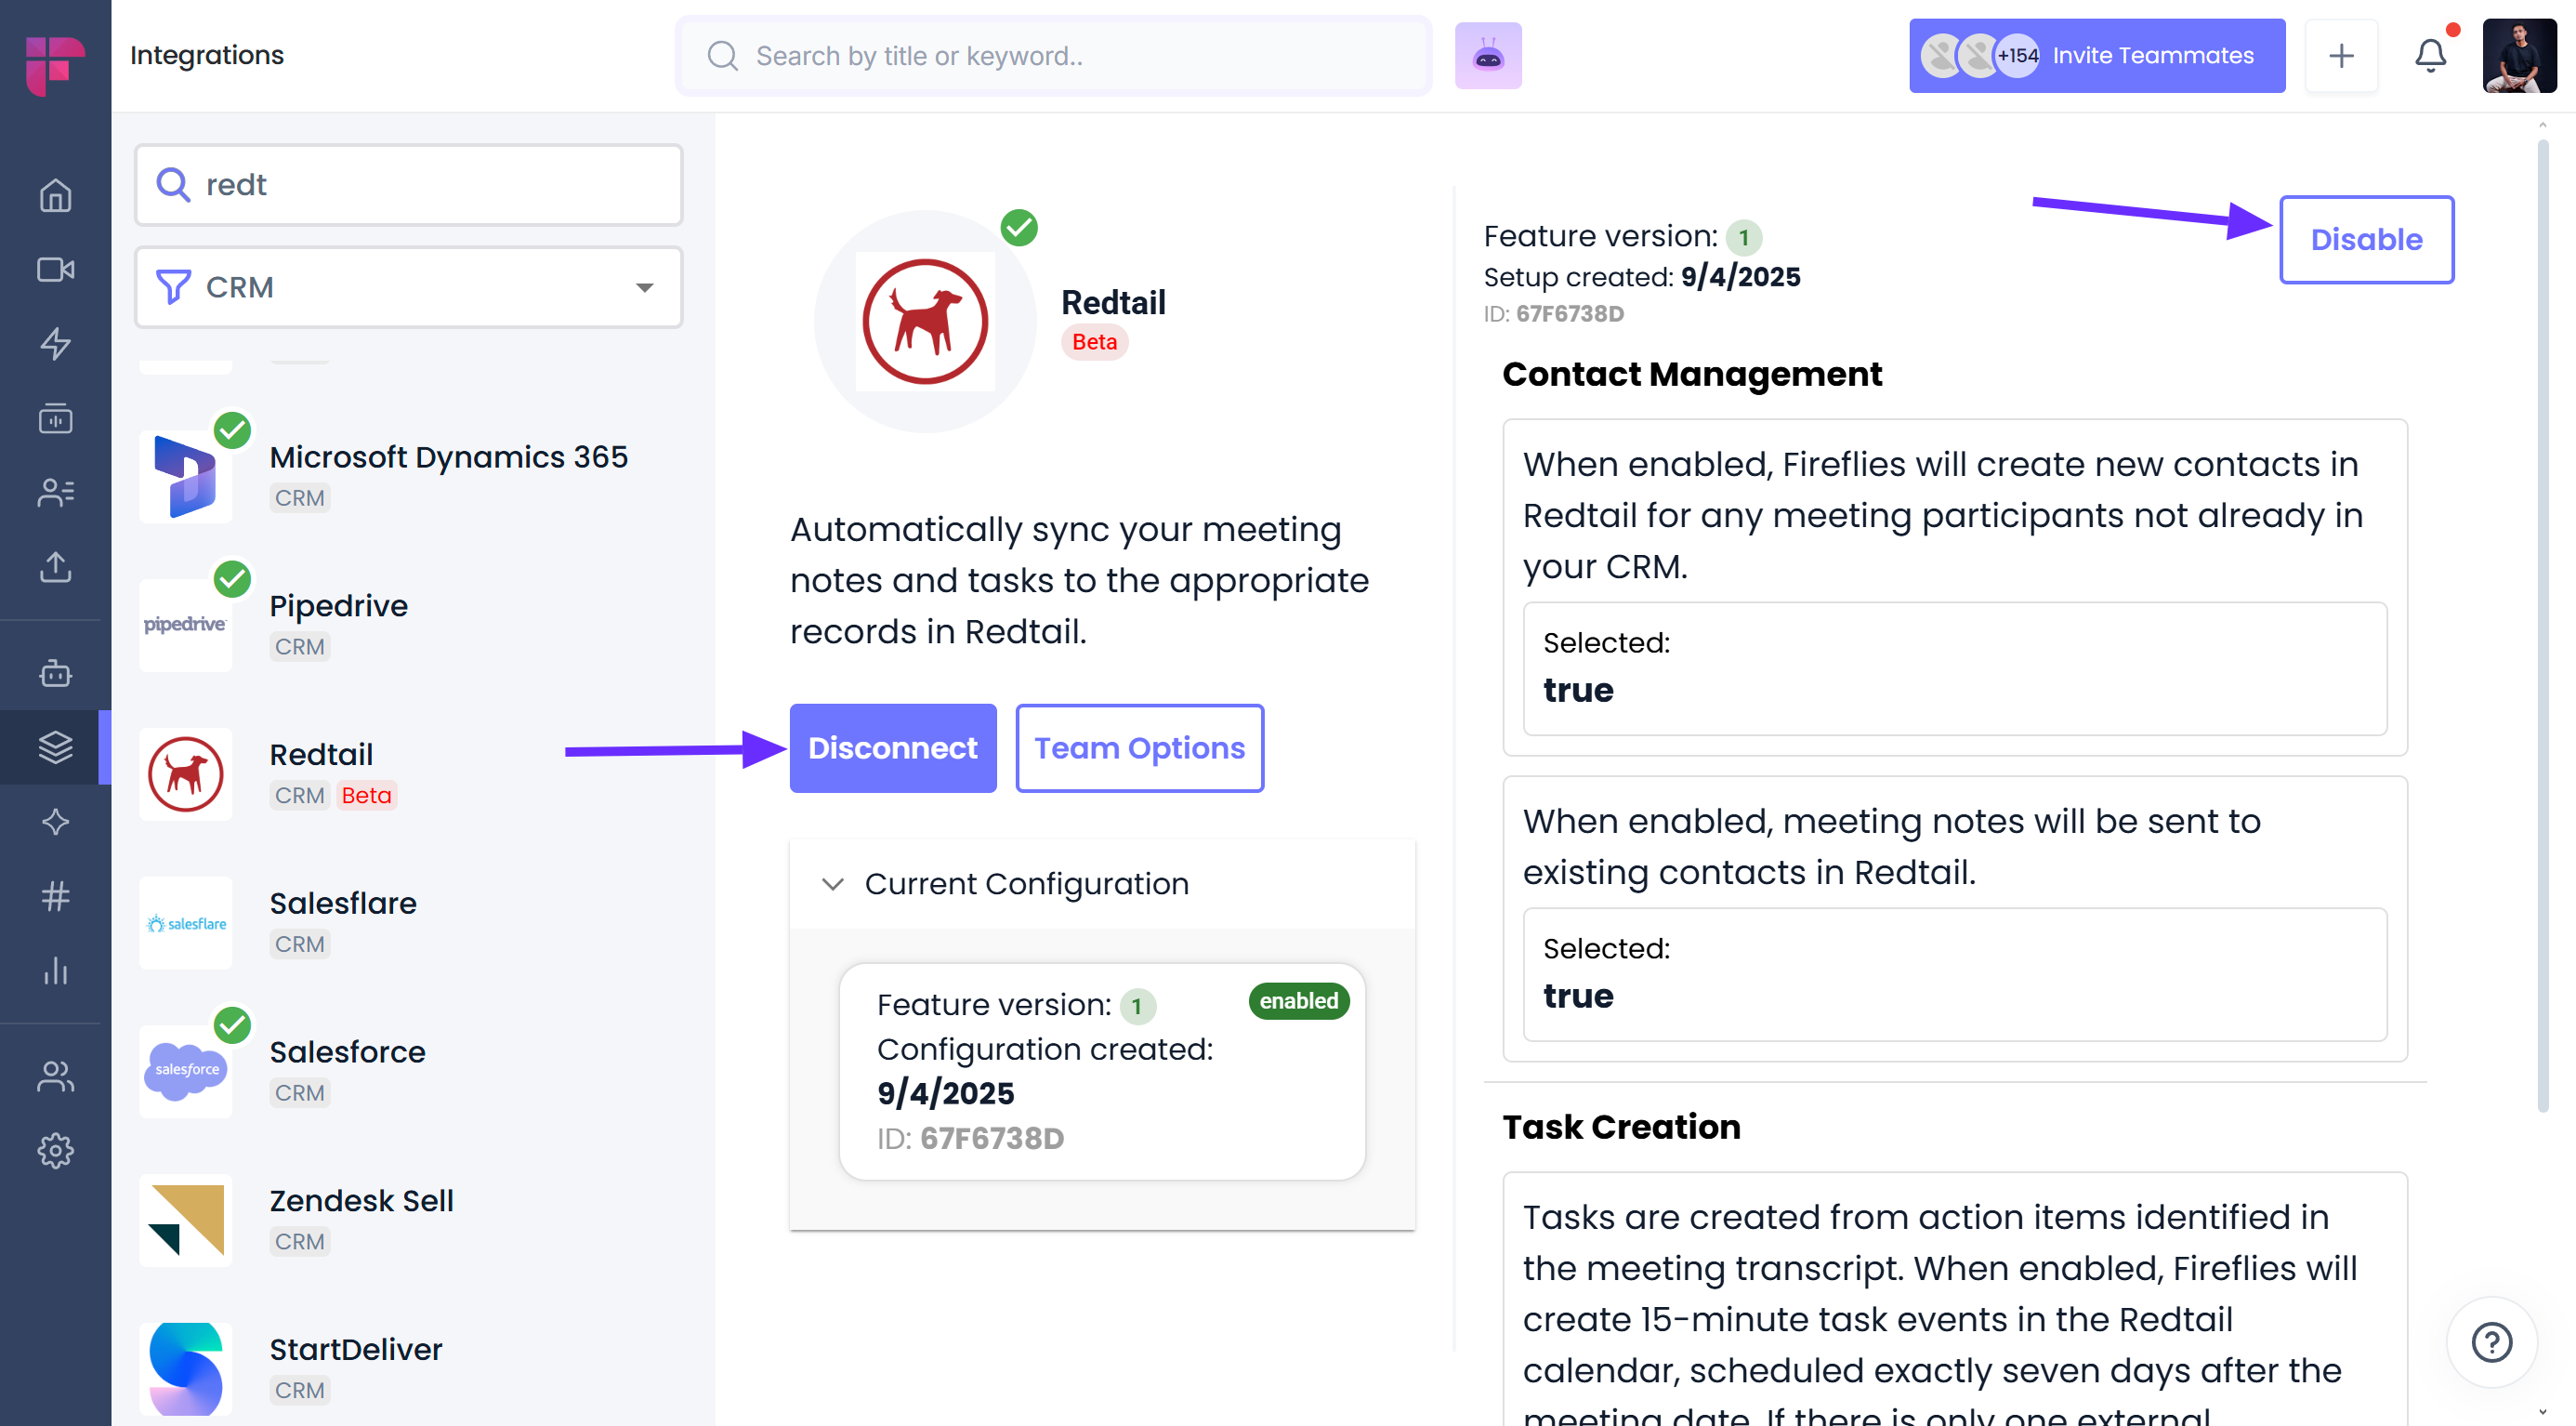Image resolution: width=2576 pixels, height=1426 pixels.
Task: Open the purple AI bot icon
Action: coord(1488,56)
